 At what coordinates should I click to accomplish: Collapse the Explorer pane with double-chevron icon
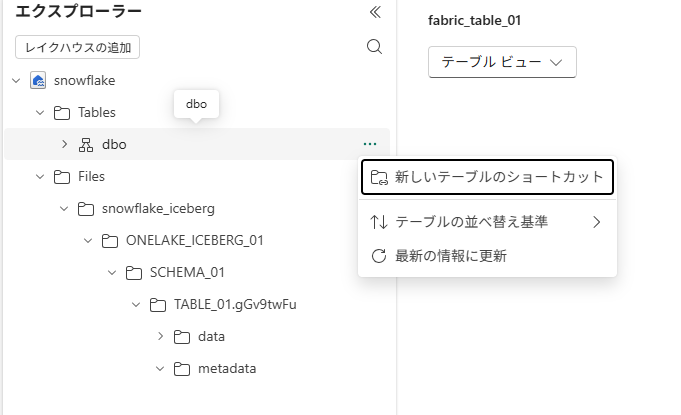pyautogui.click(x=375, y=13)
